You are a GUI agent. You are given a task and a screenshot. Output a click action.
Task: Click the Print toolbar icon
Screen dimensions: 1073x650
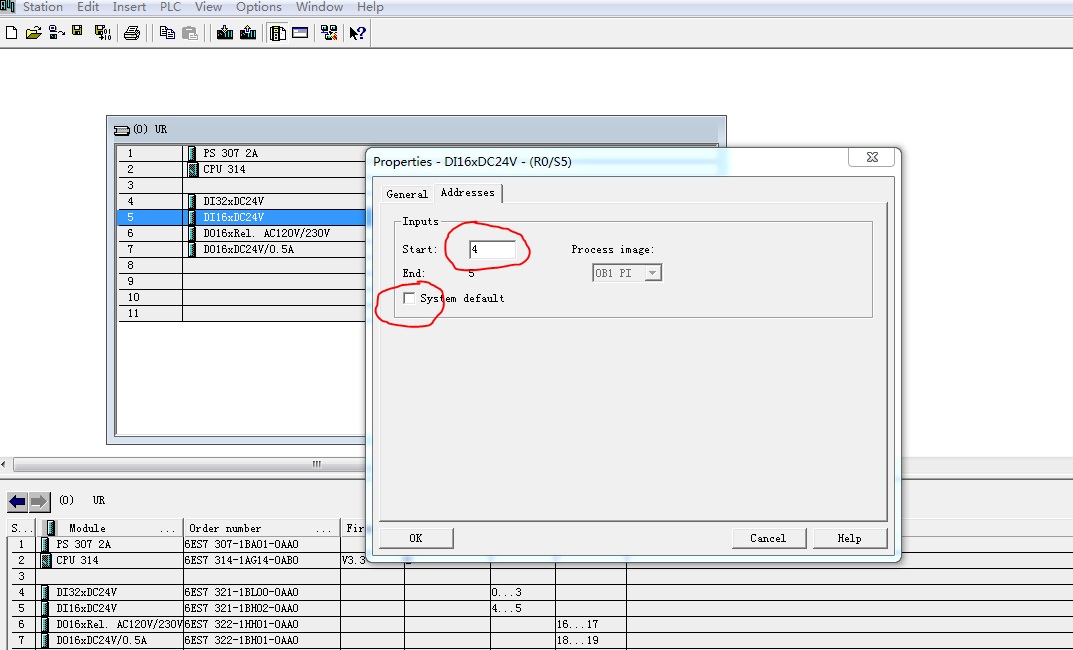click(132, 33)
